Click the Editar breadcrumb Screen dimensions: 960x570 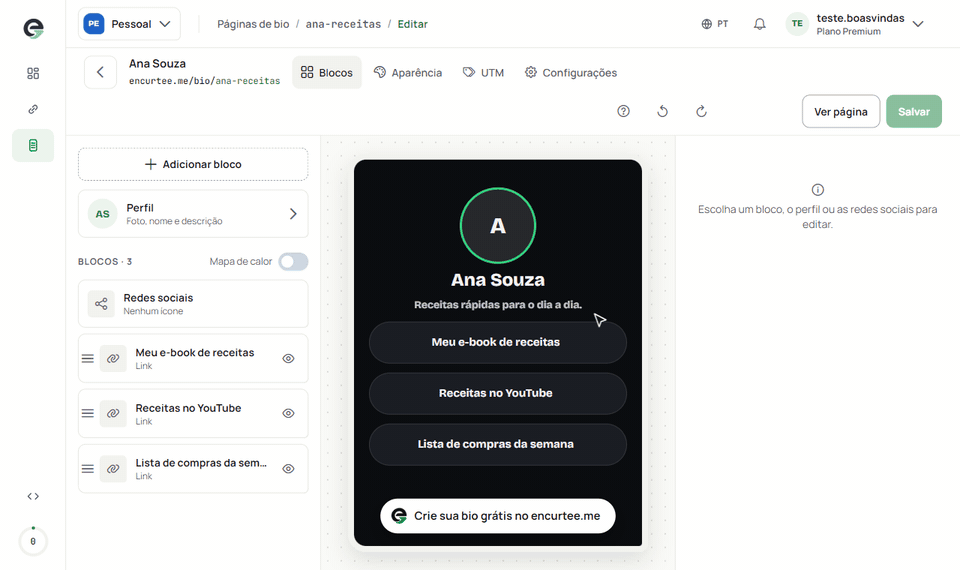click(x=413, y=24)
